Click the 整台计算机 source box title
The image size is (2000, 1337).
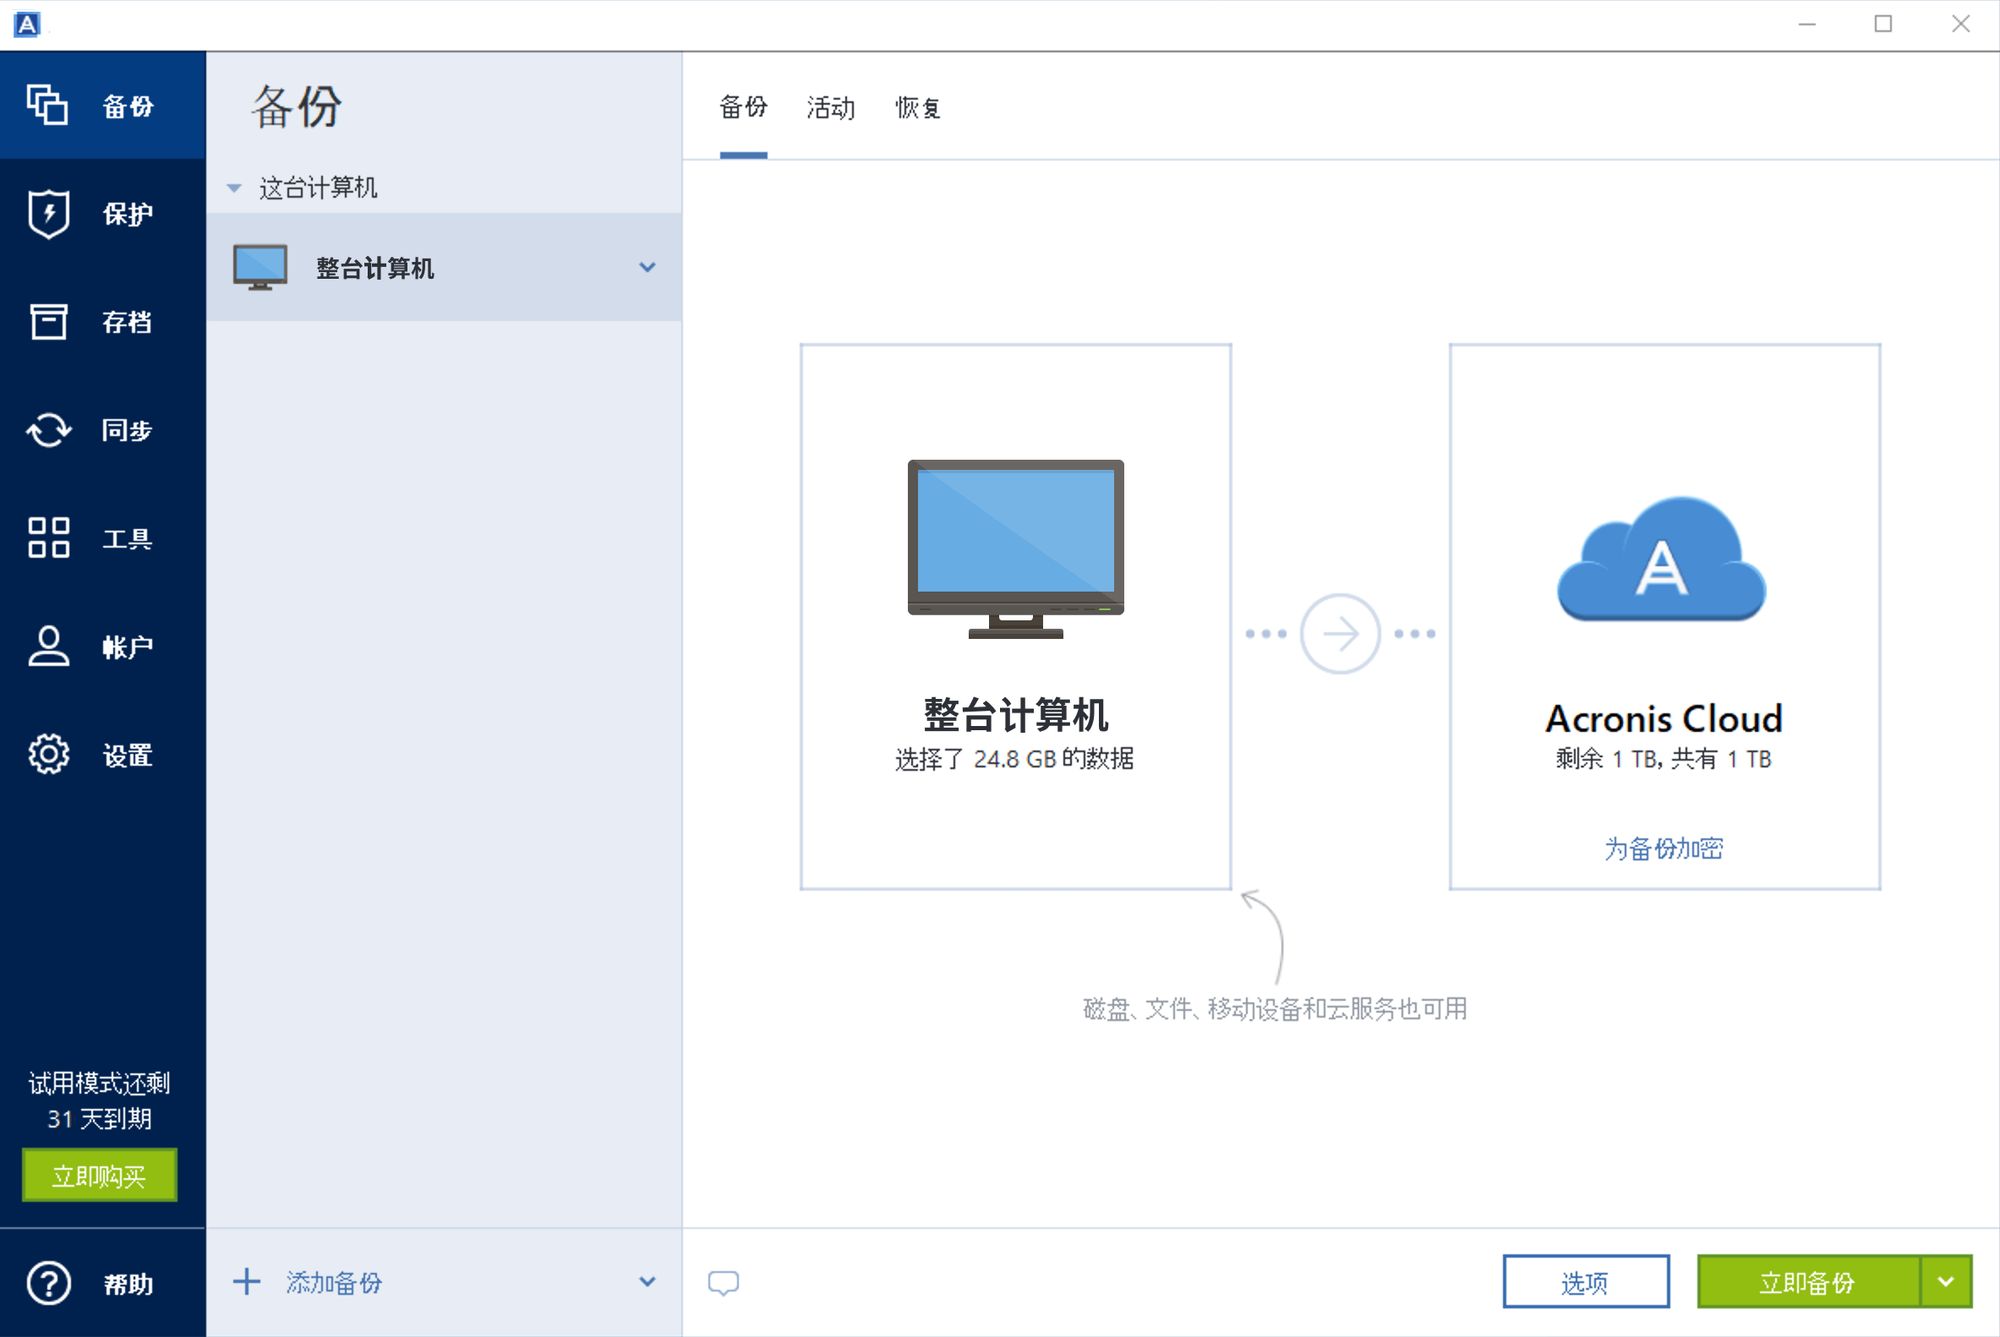(x=1015, y=716)
